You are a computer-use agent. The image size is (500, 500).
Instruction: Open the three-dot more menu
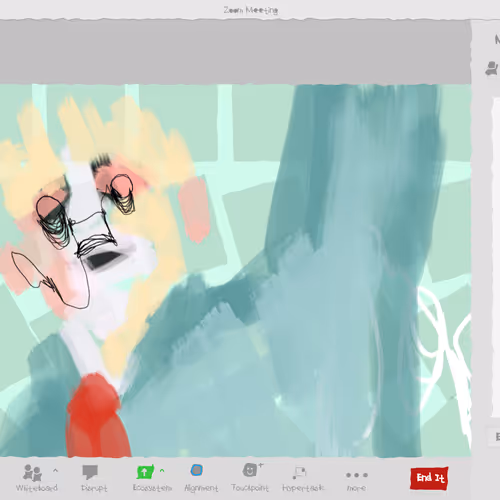(x=357, y=475)
